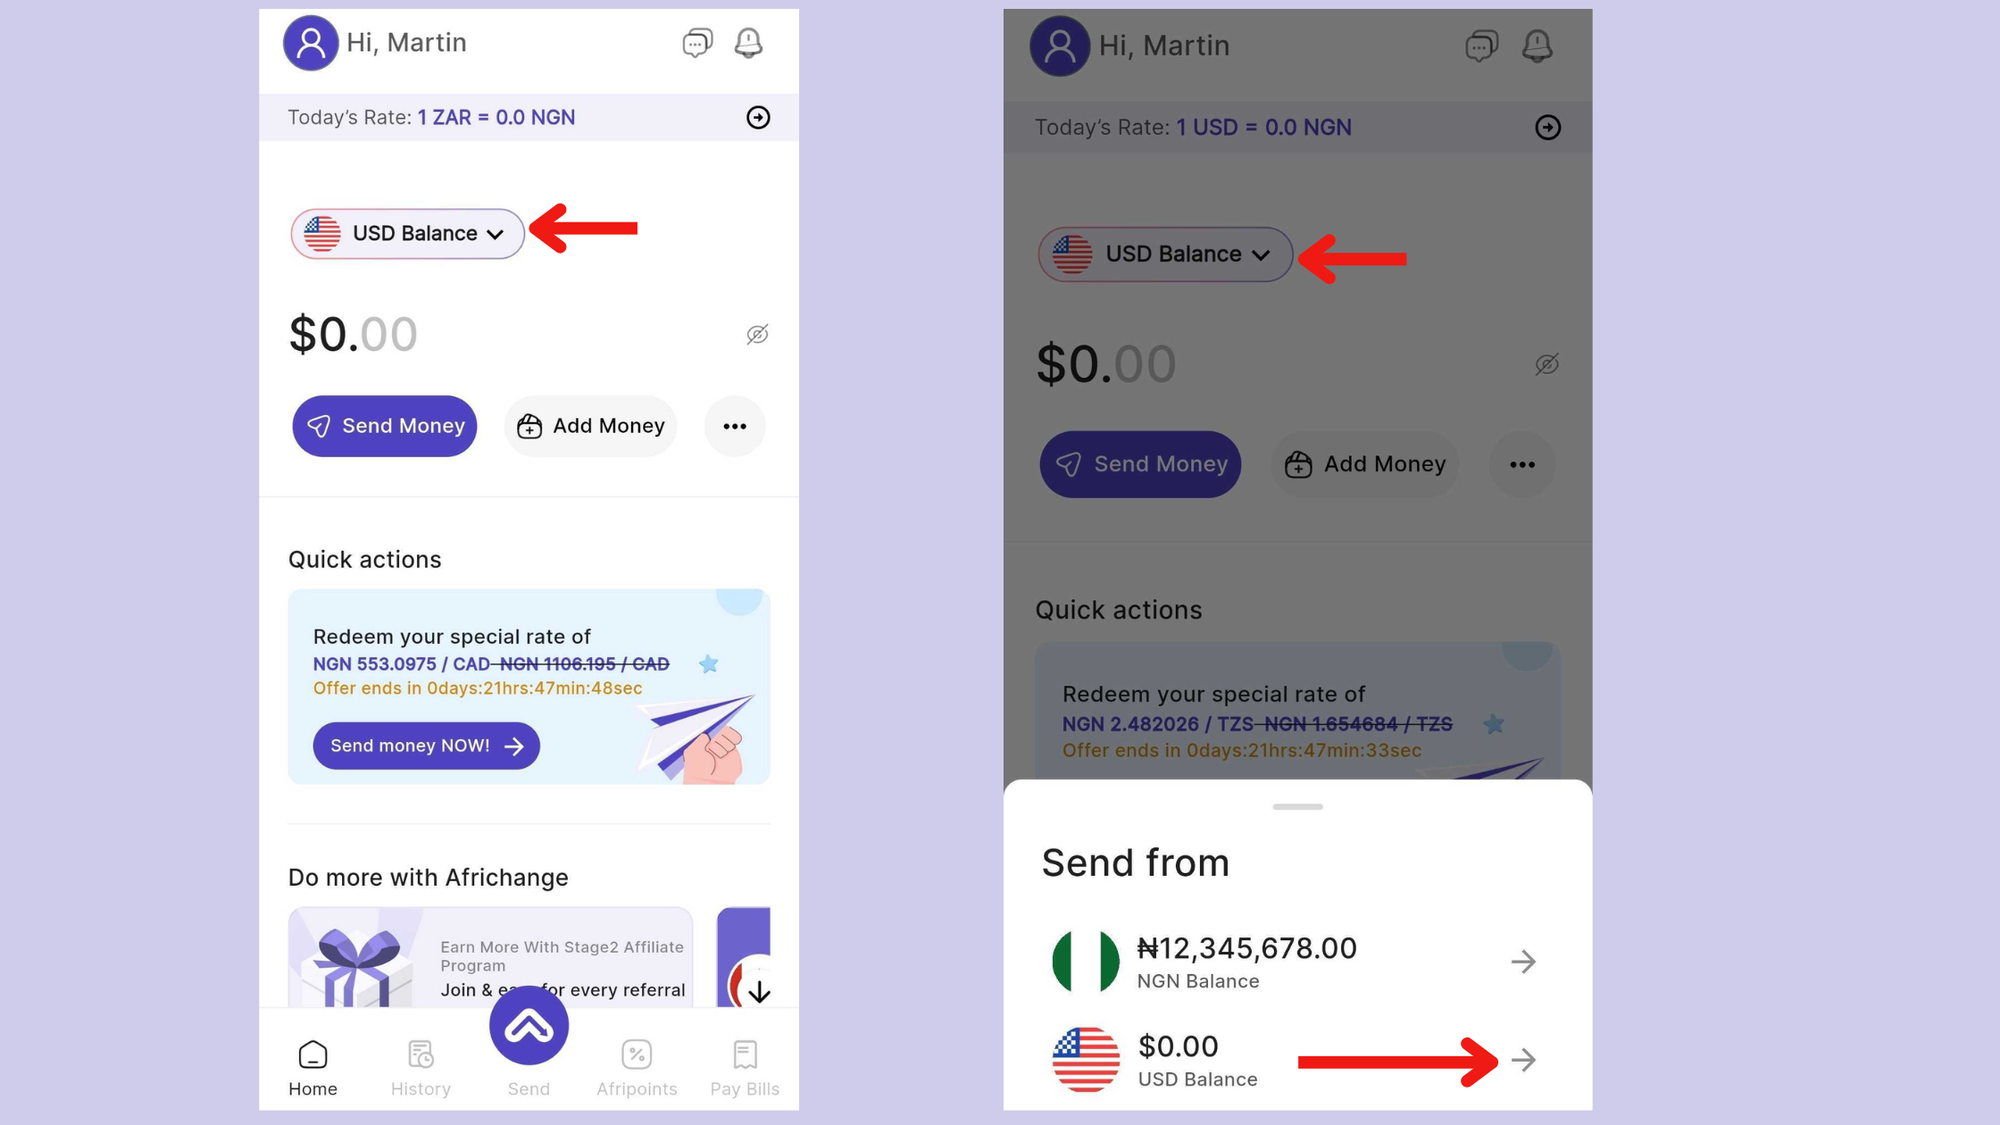The image size is (2000, 1125).
Task: Tap the central Africhange Send logo button
Action: (x=529, y=1026)
